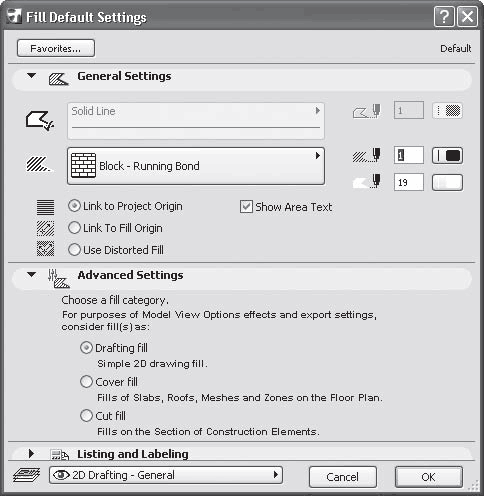This screenshot has width=484, height=496.
Task: Click the Link to Project Origin lines icon
Action: [45, 207]
